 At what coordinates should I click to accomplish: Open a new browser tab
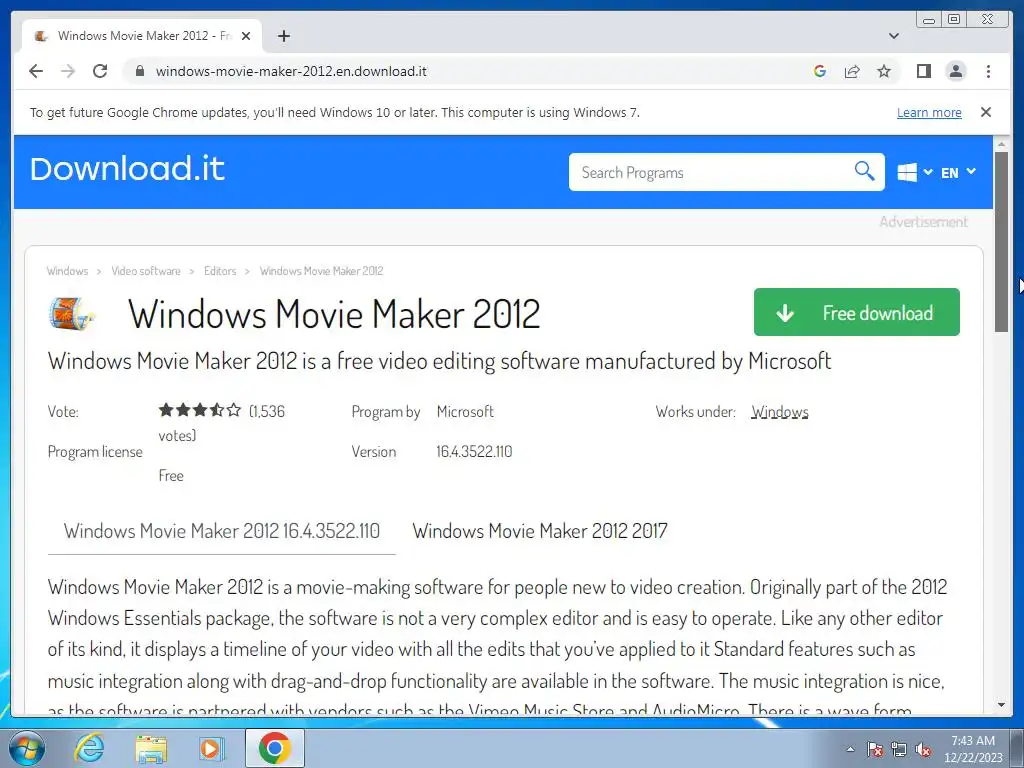click(283, 36)
